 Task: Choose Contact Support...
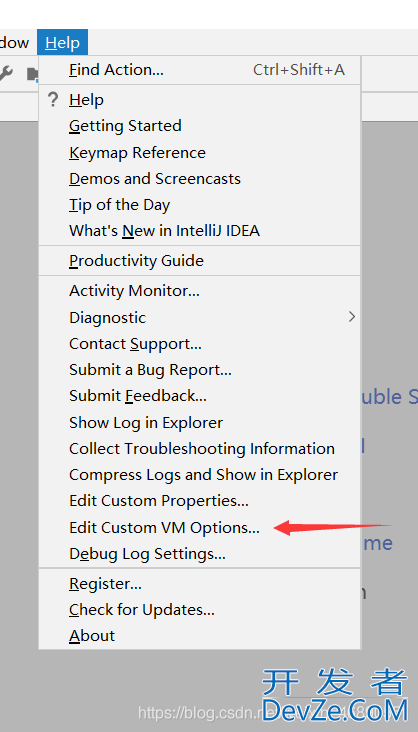point(199,344)
